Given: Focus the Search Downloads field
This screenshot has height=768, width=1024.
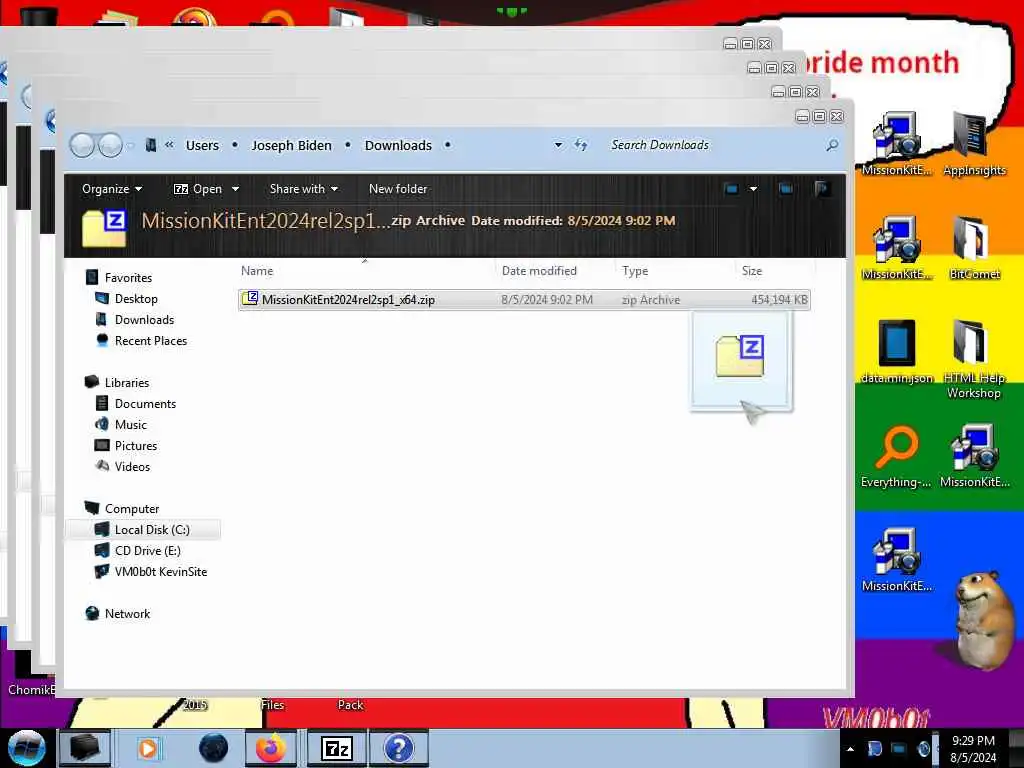Looking at the screenshot, I should (715, 145).
